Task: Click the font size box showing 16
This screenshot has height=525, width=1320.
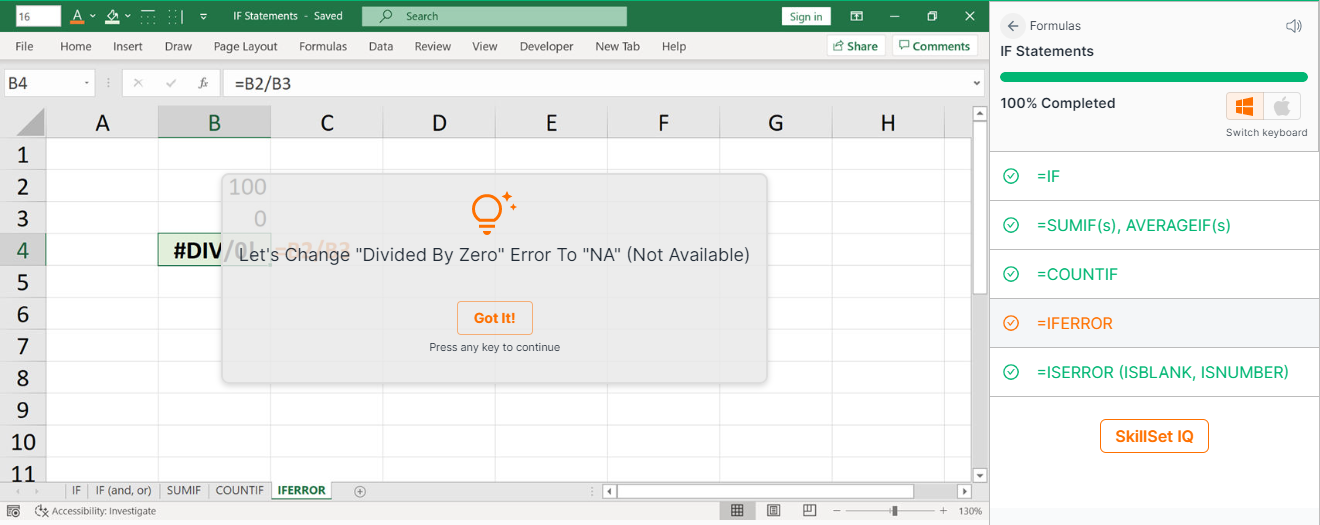Action: click(x=38, y=16)
